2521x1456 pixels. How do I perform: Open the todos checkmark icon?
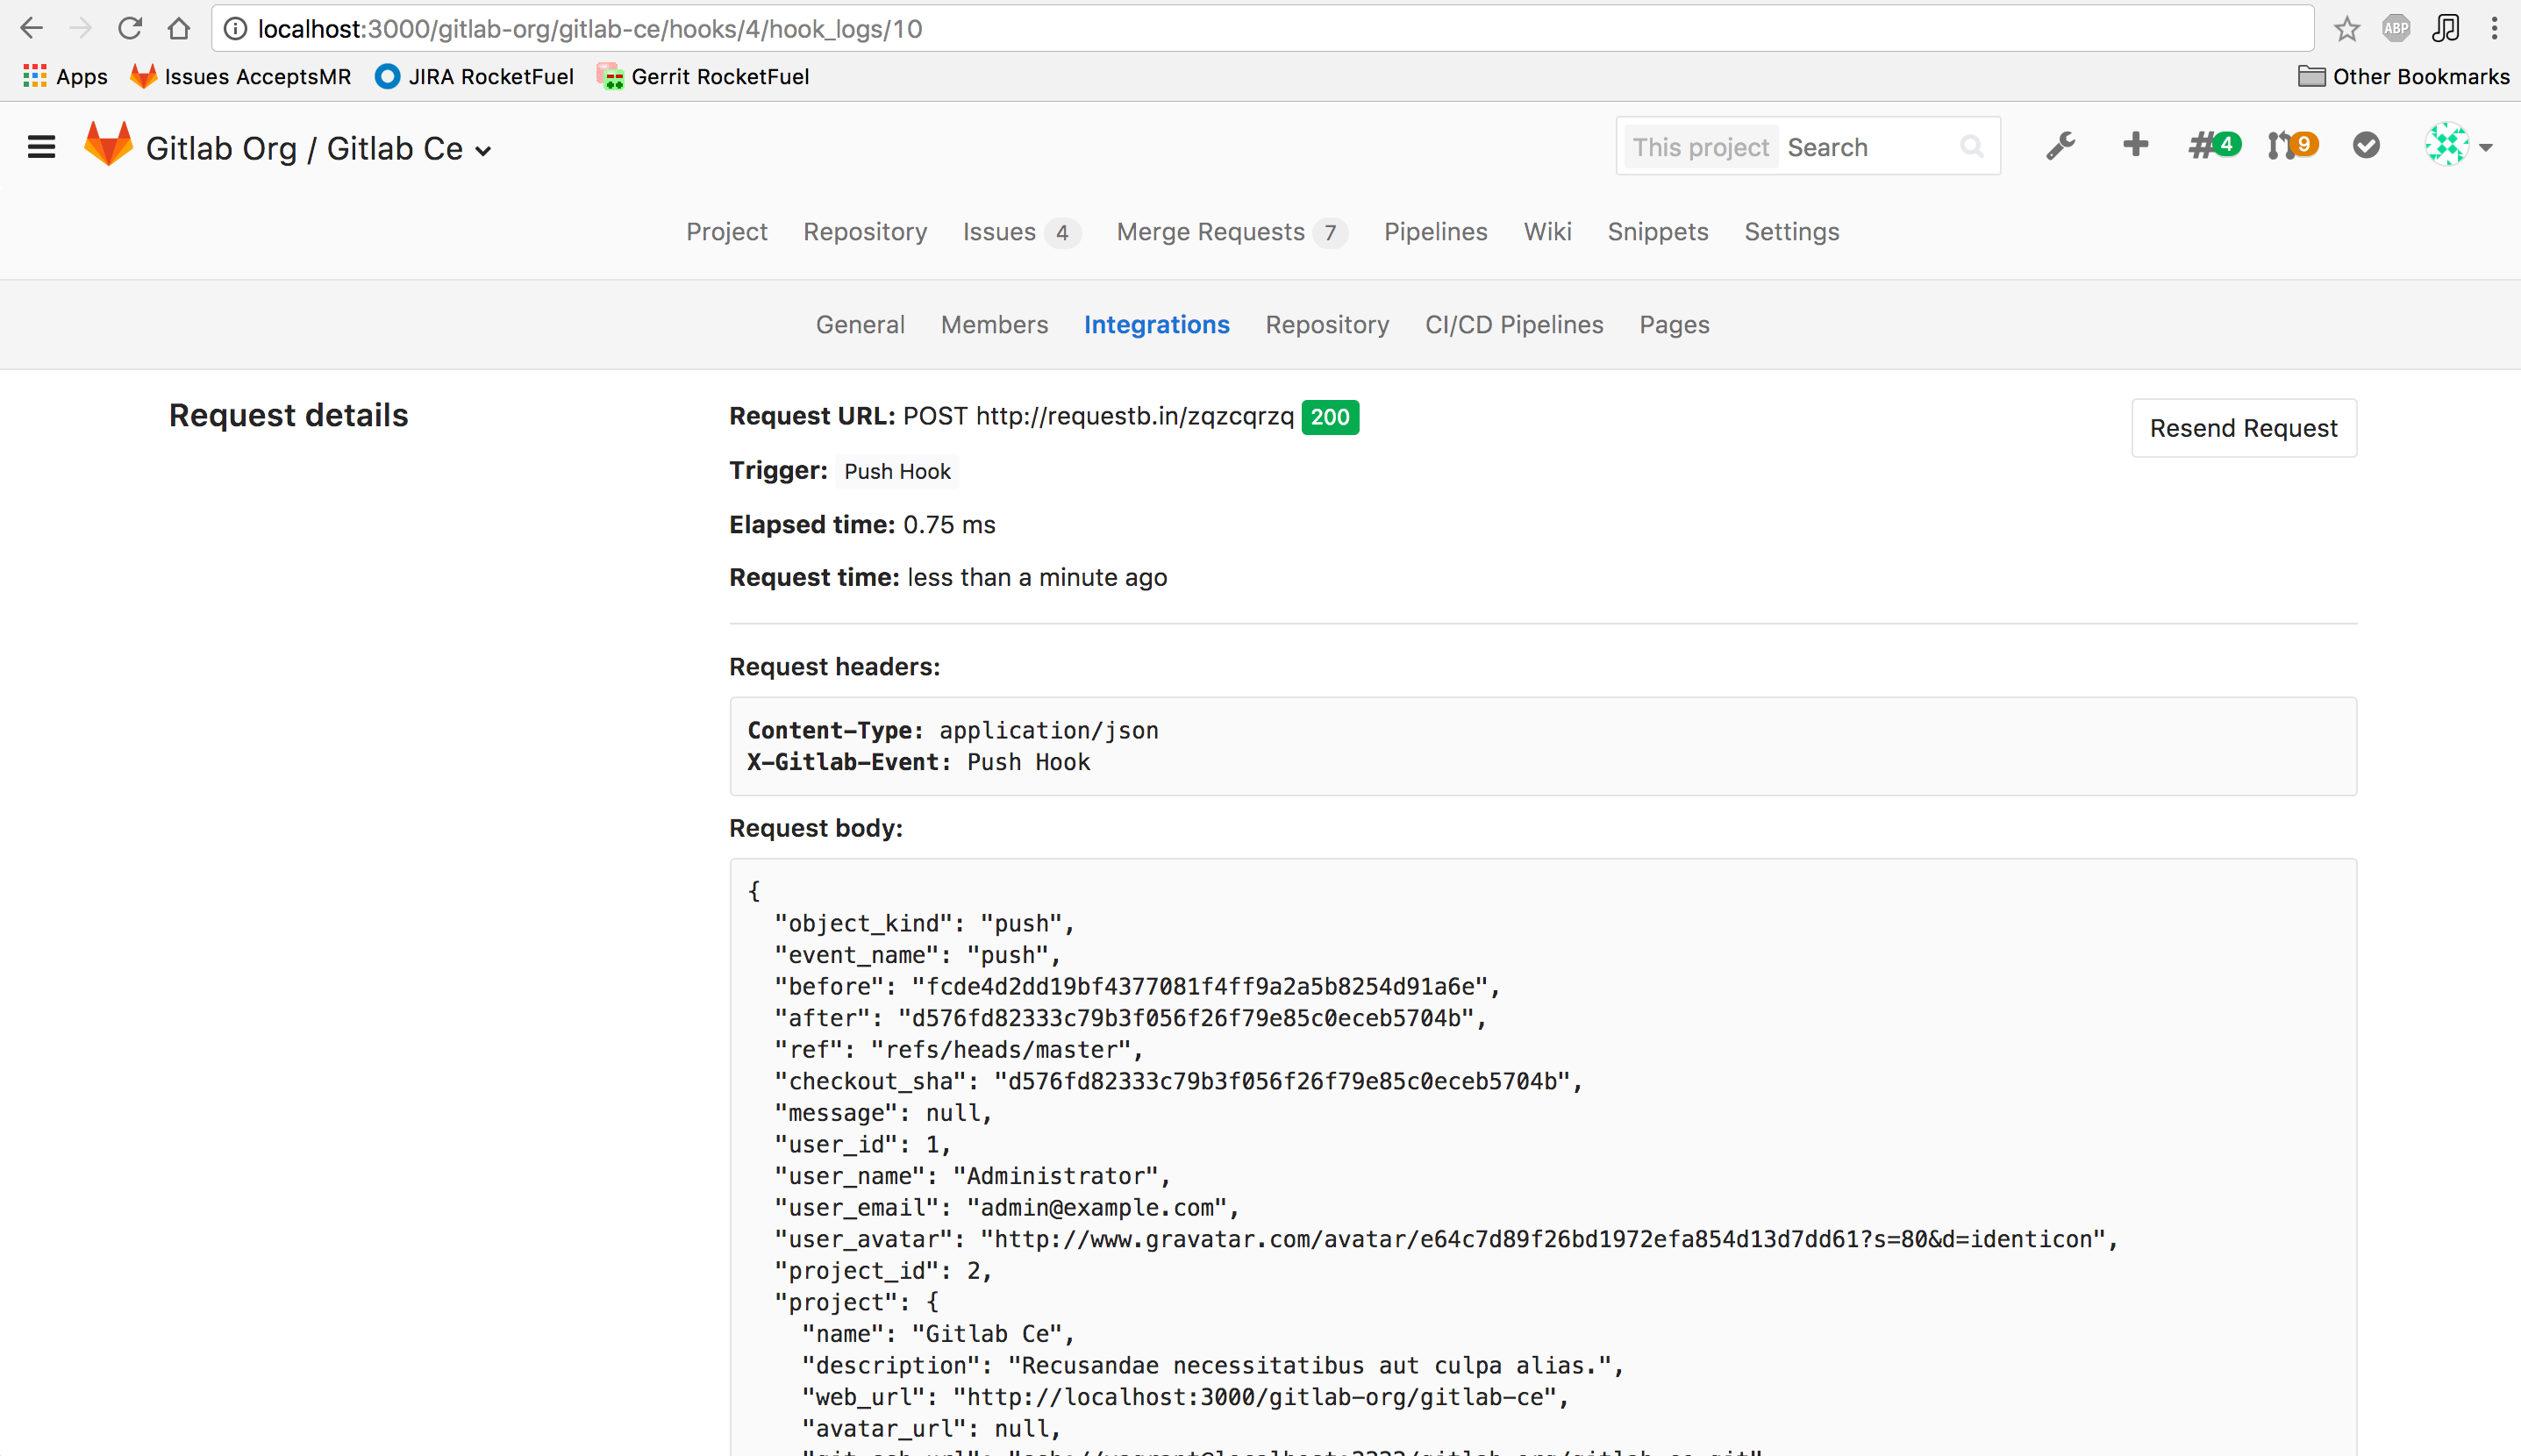coord(2366,146)
